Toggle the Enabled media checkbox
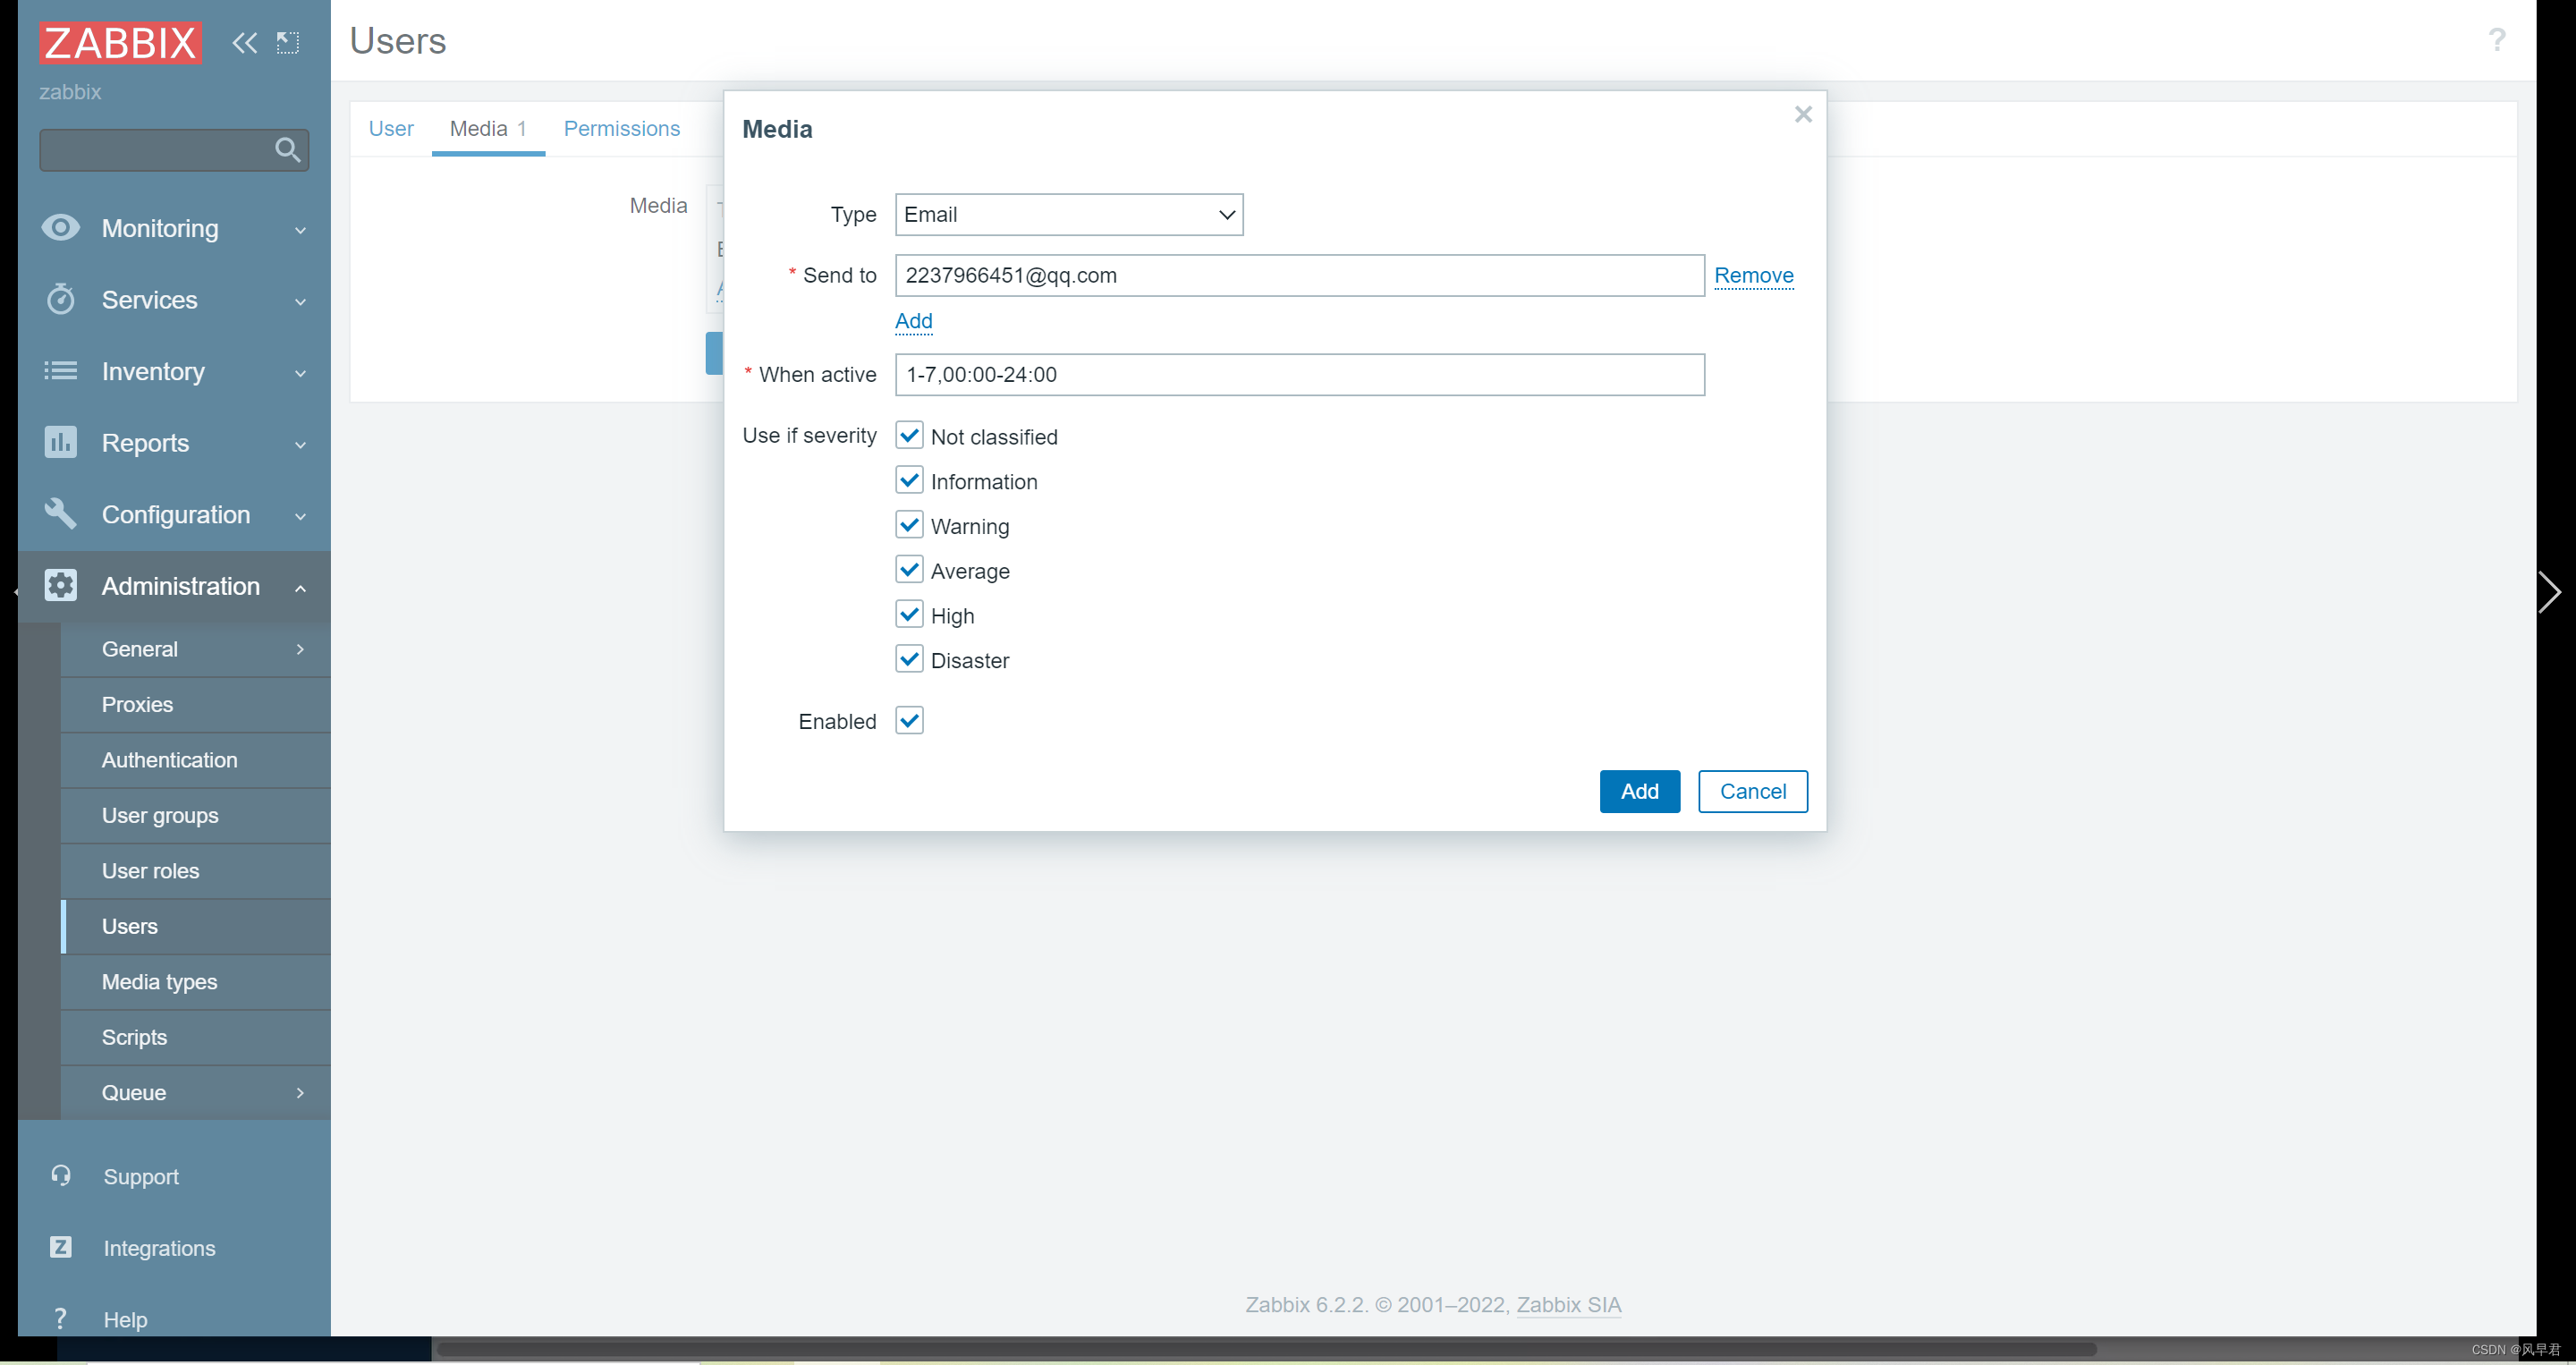The height and width of the screenshot is (1365, 2576). click(x=910, y=719)
